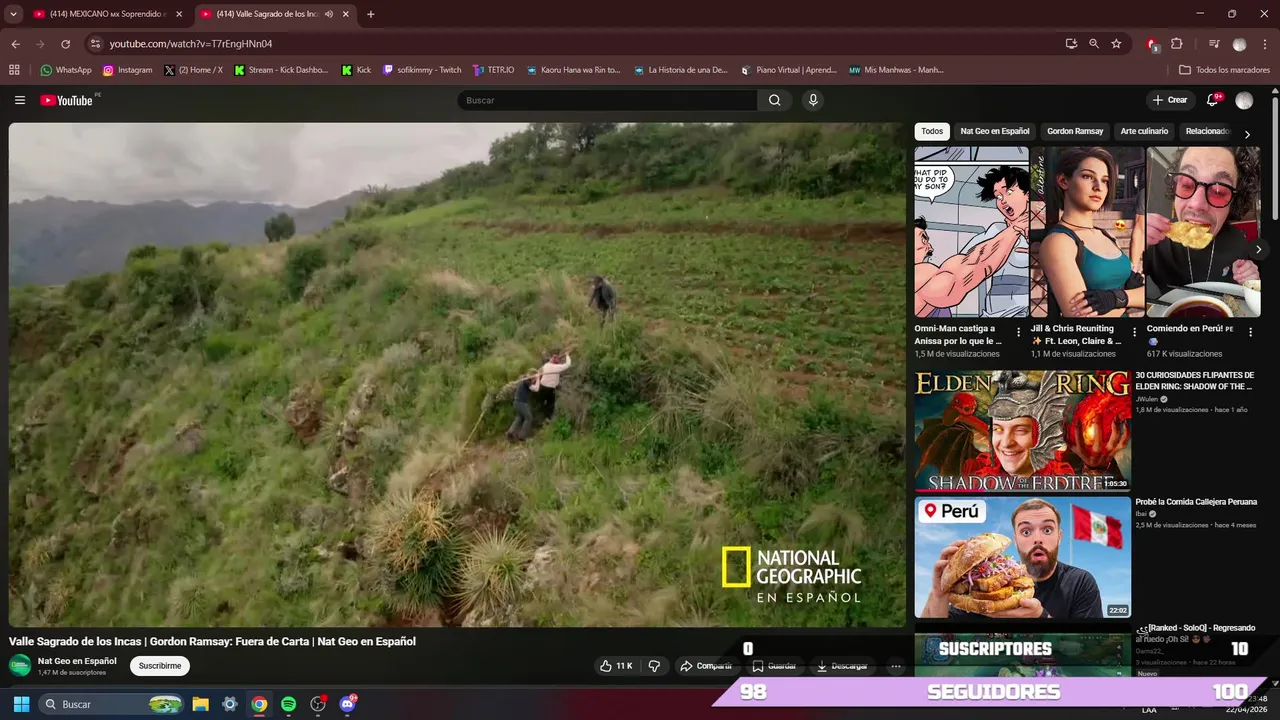The width and height of the screenshot is (1280, 720).
Task: Open the Nat Geo en Español channel name
Action: 77,661
